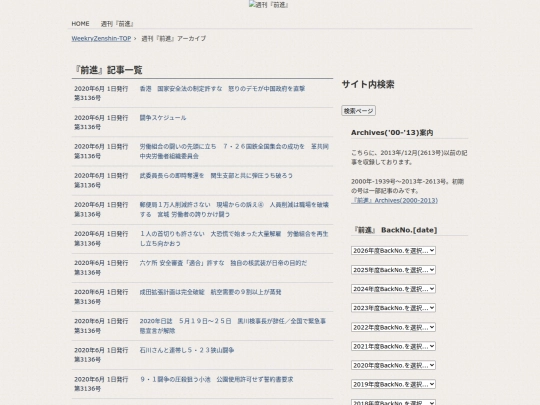
Task: Click the 週刊『前進』 header logo image
Action: coord(269,5)
